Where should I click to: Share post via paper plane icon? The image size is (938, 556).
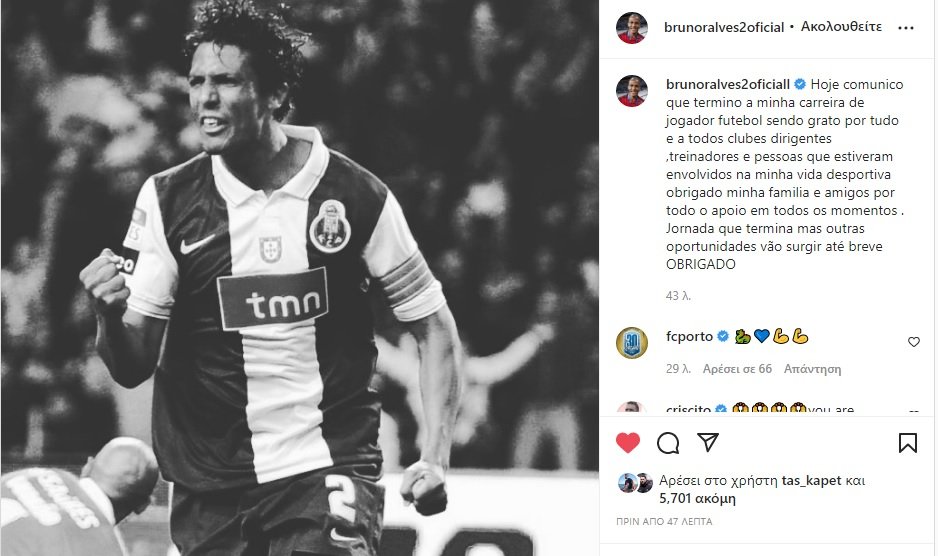point(708,442)
